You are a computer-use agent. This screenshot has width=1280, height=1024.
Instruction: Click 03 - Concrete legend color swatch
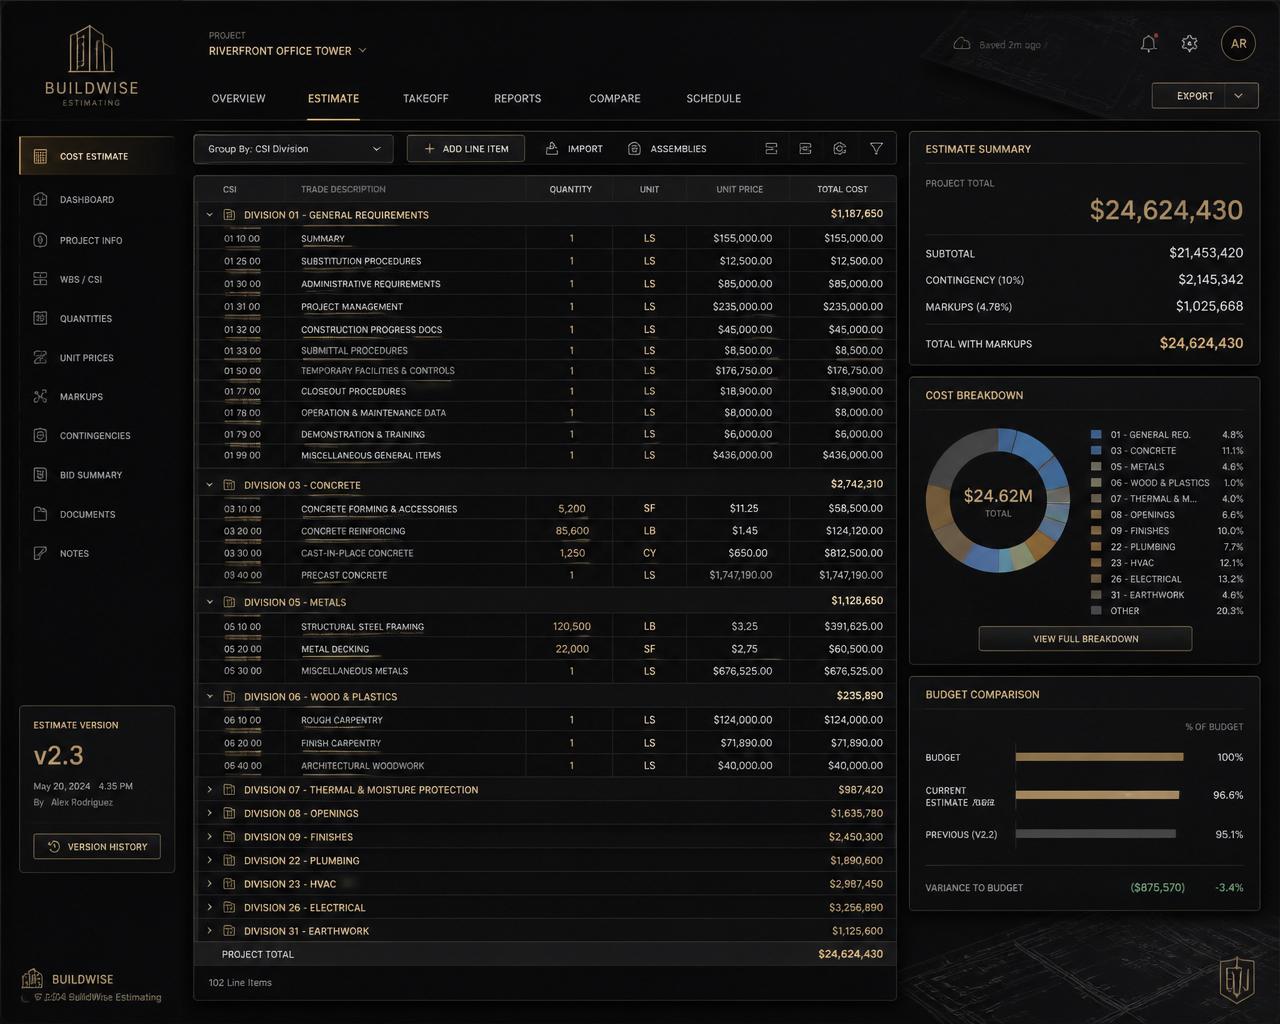coord(1096,451)
